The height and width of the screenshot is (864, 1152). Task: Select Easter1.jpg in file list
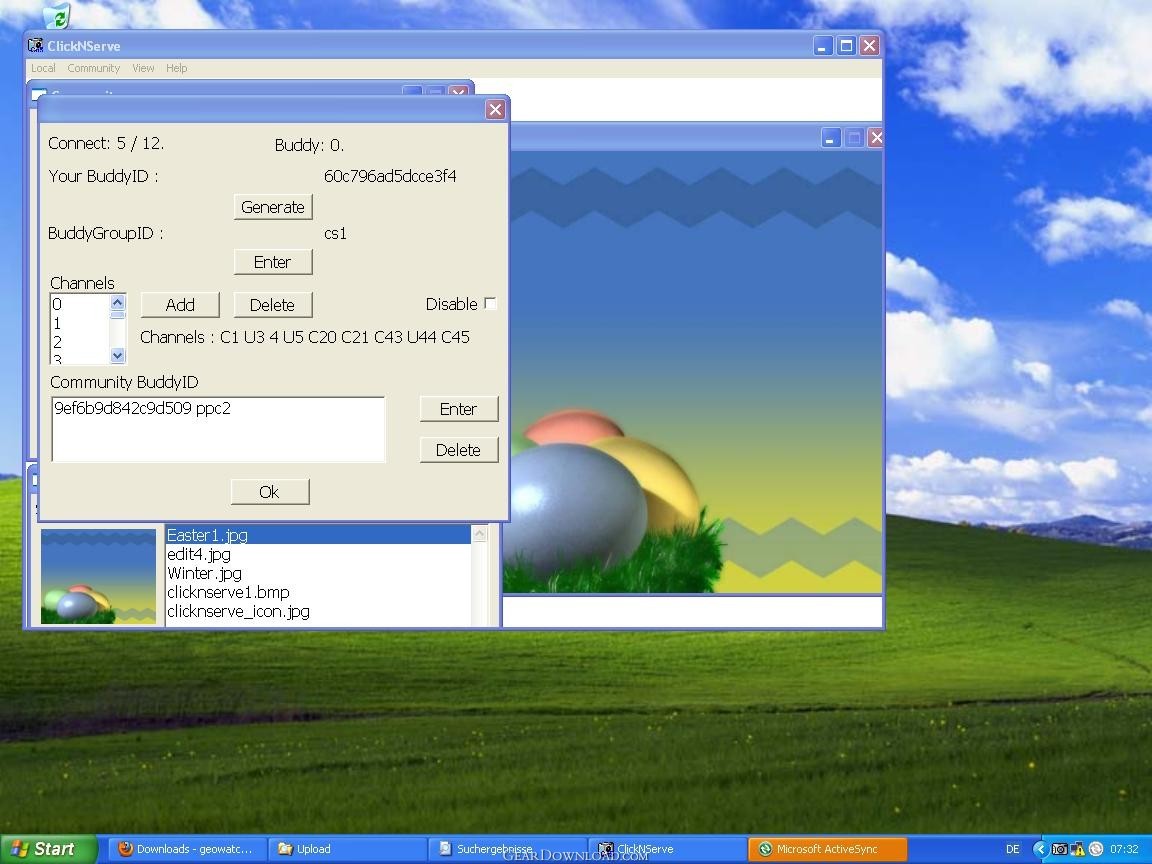pyautogui.click(x=318, y=535)
